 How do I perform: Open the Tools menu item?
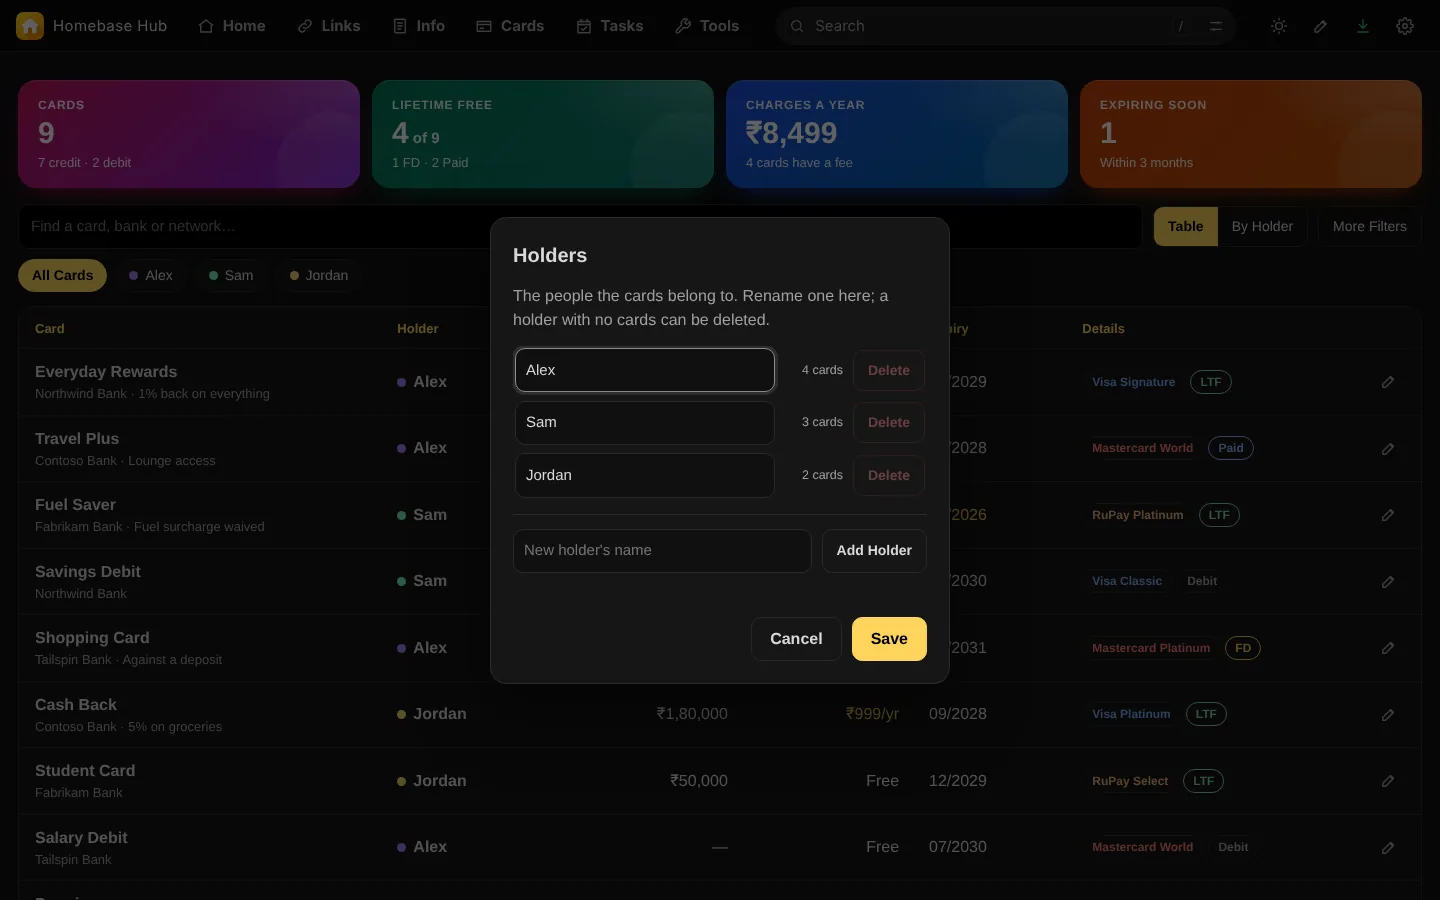[x=708, y=26]
